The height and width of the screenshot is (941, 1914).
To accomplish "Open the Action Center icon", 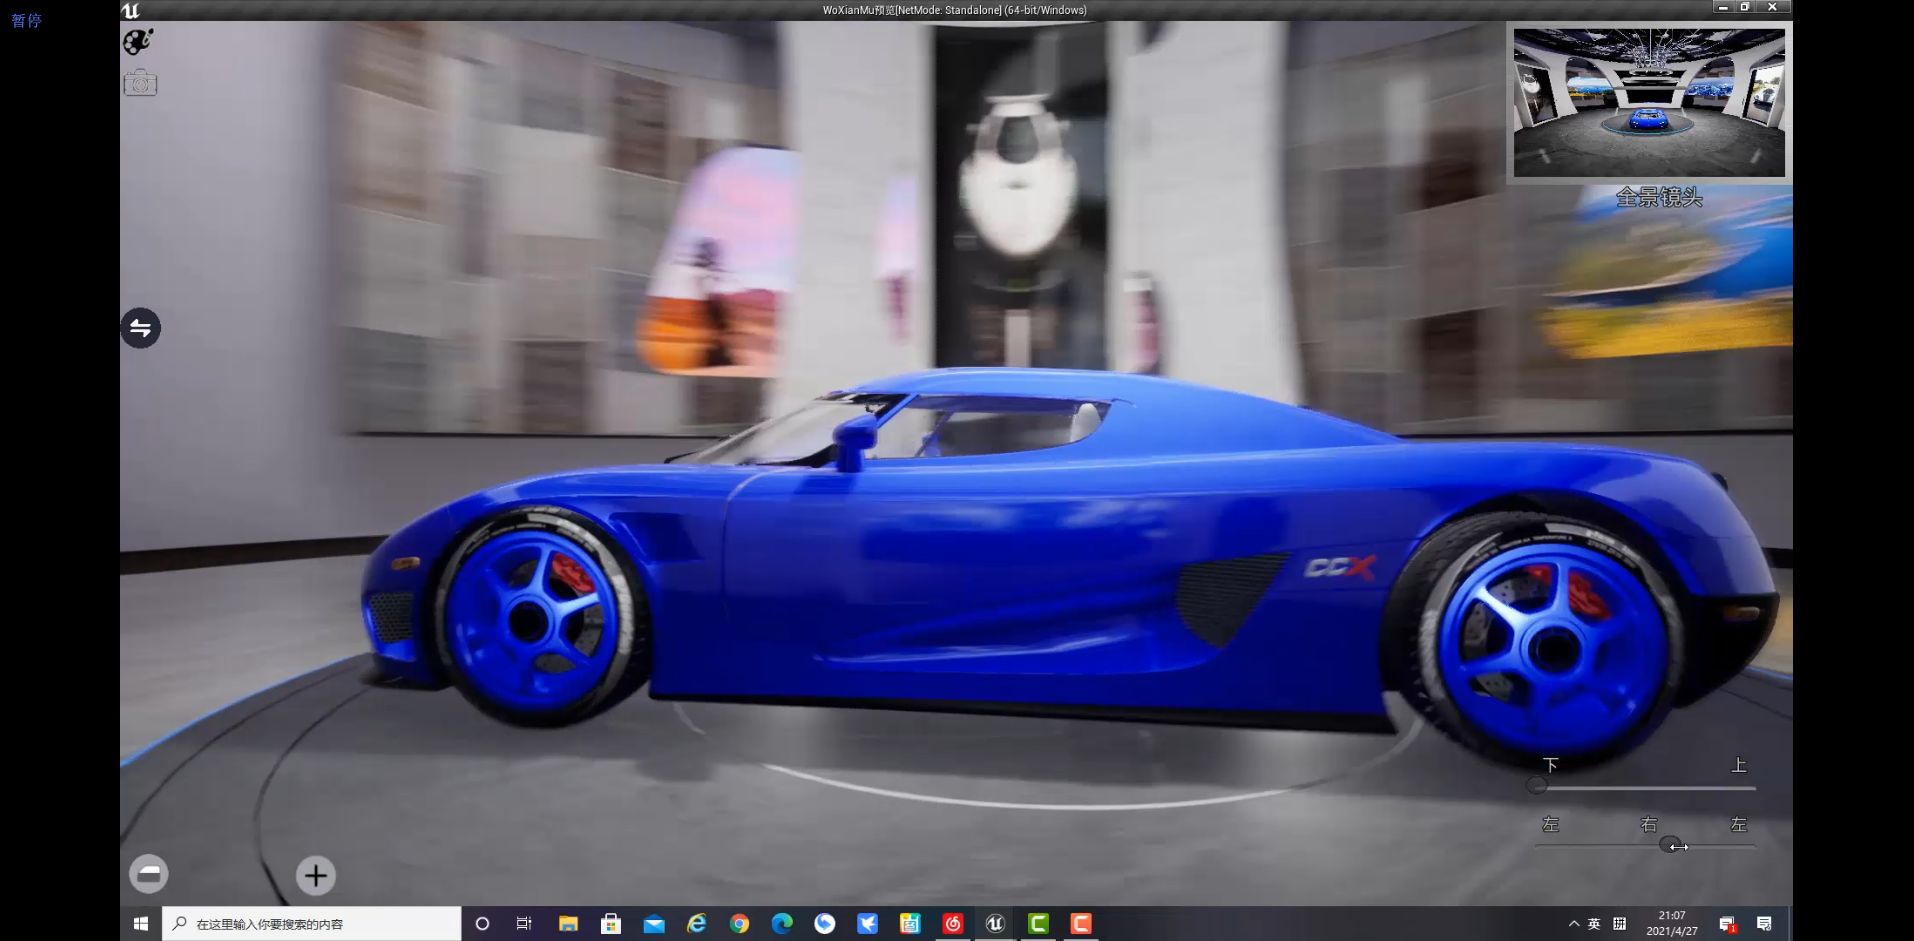I will click(x=1764, y=924).
